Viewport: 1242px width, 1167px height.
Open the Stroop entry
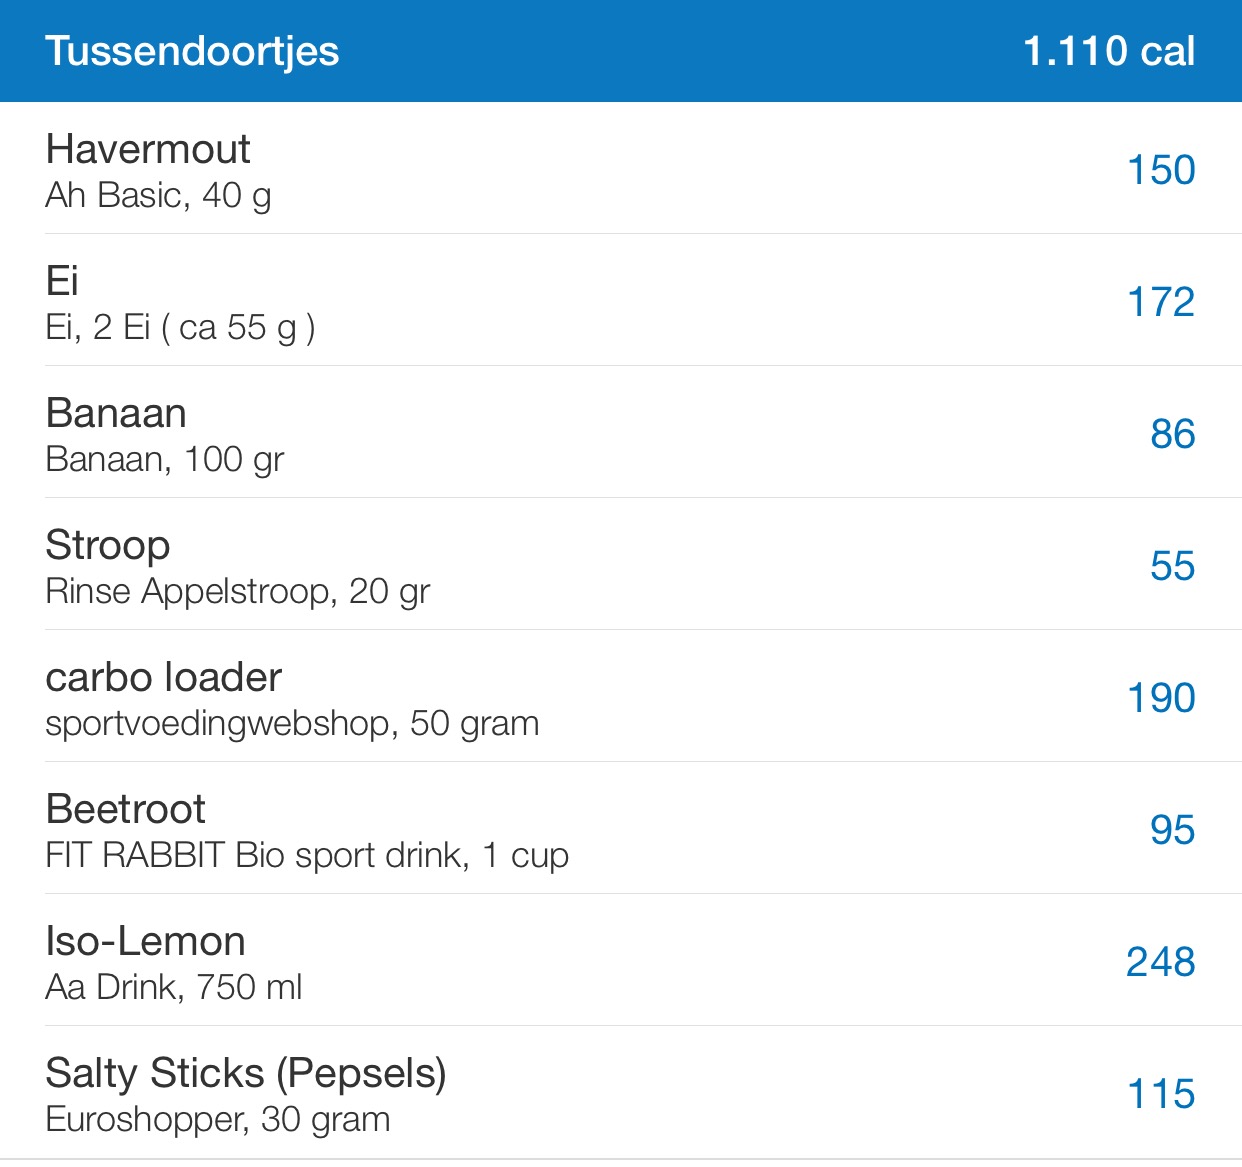[x=108, y=546]
